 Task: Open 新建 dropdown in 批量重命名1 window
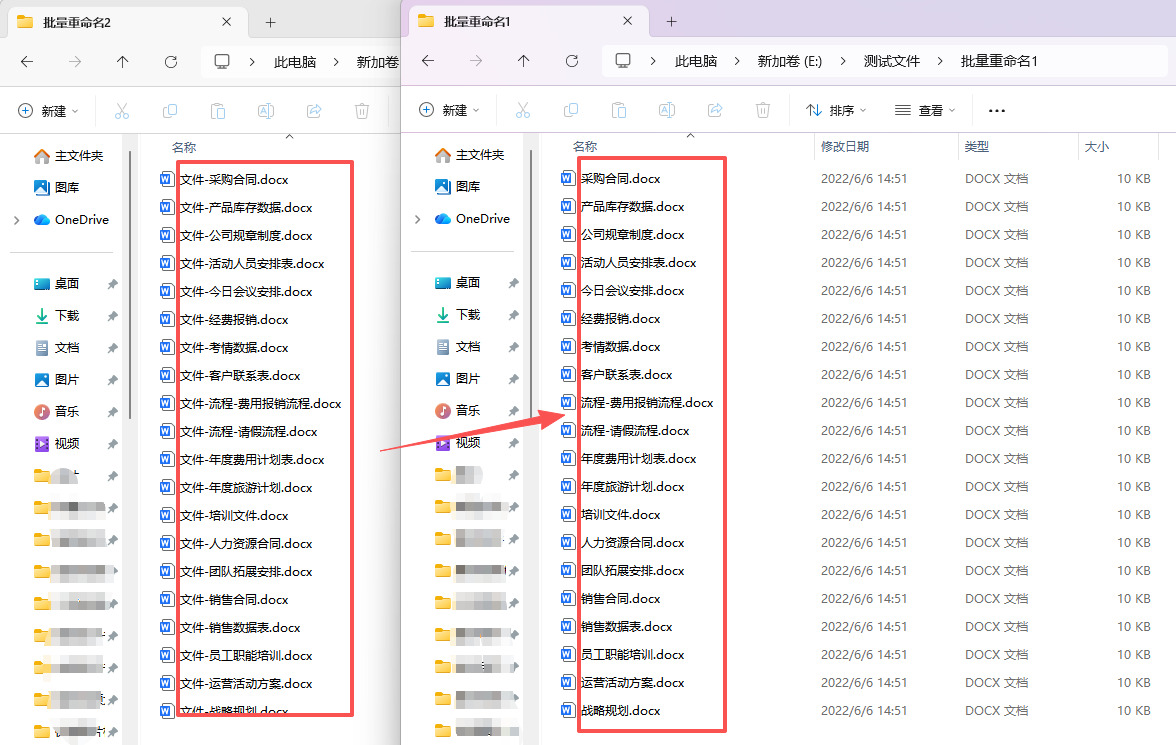448,110
